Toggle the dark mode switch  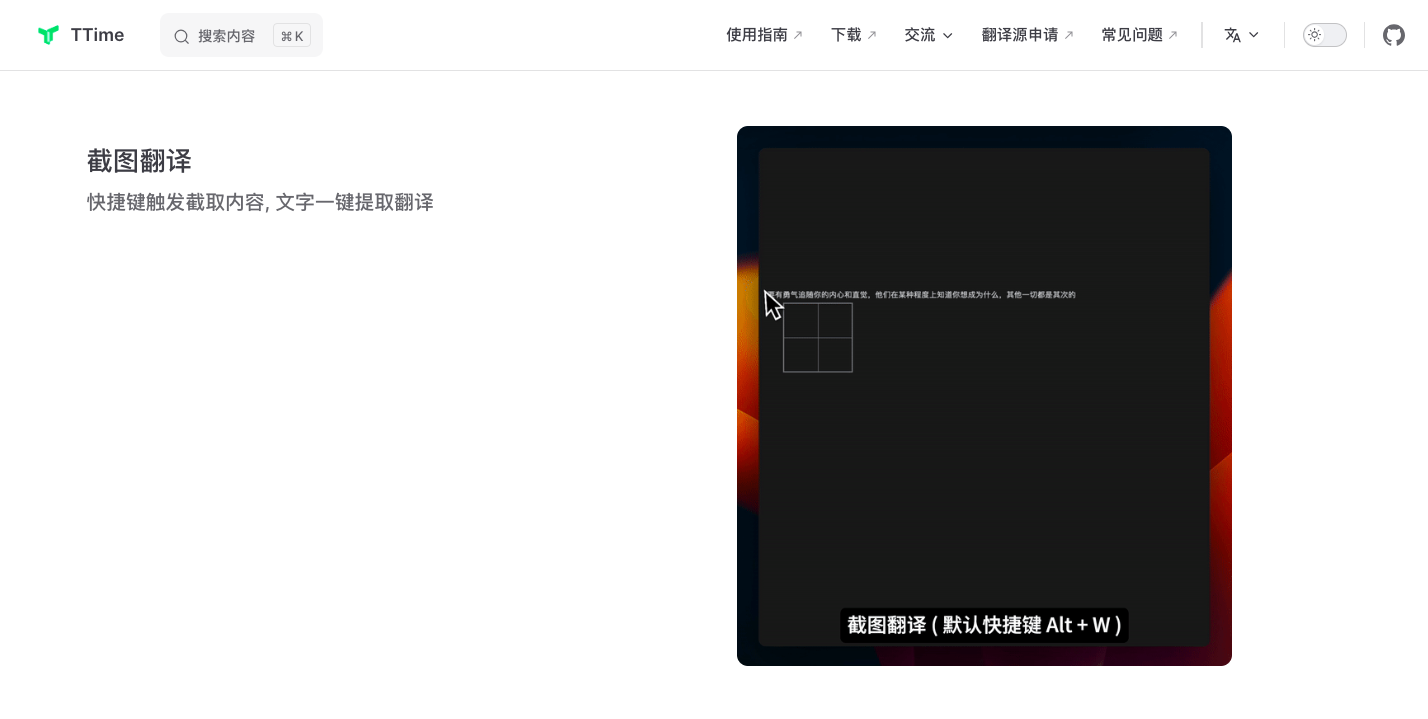point(1324,34)
